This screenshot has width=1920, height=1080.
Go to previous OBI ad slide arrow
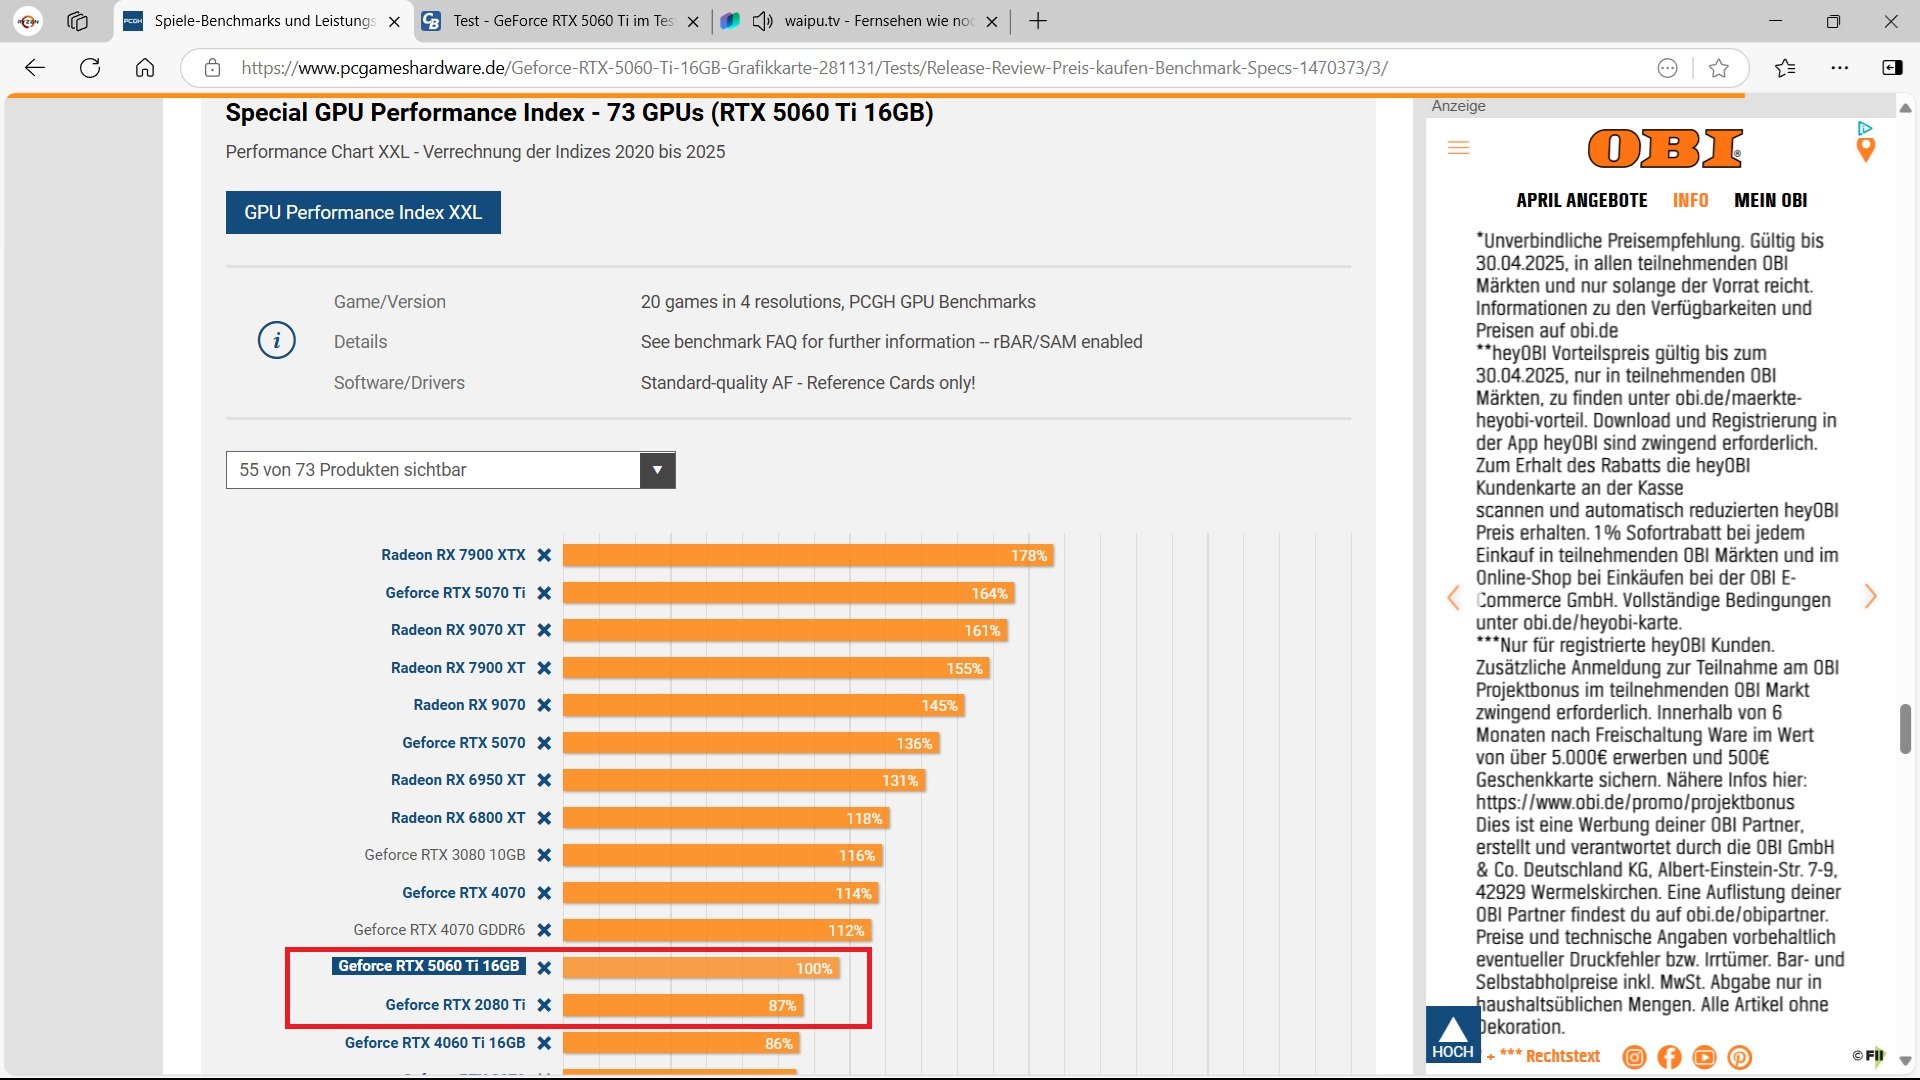coord(1453,598)
